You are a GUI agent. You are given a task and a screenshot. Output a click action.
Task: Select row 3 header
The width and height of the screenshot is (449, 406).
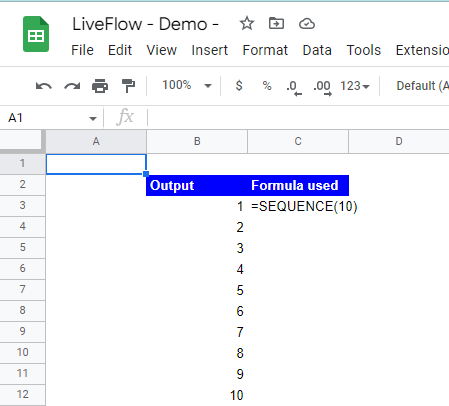(22, 205)
